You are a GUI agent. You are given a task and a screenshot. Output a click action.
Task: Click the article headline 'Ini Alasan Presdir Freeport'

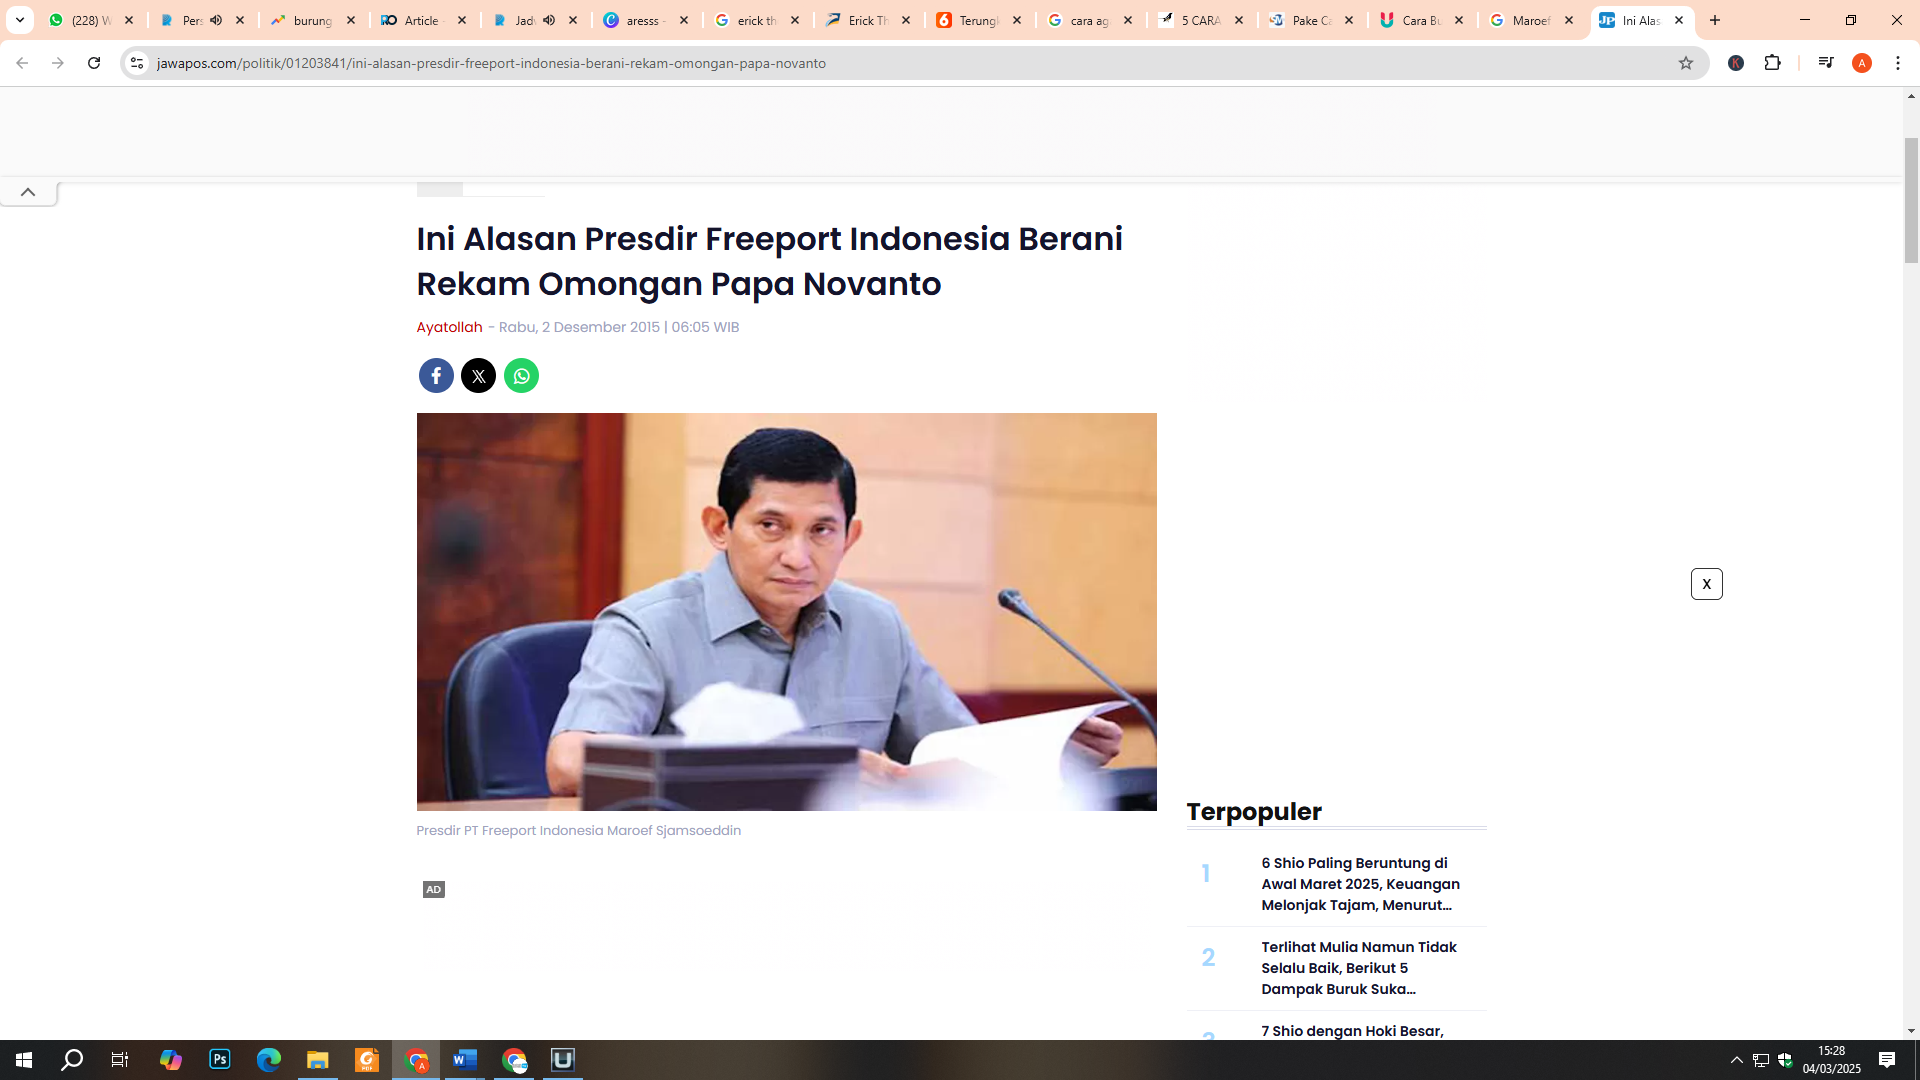coord(769,261)
